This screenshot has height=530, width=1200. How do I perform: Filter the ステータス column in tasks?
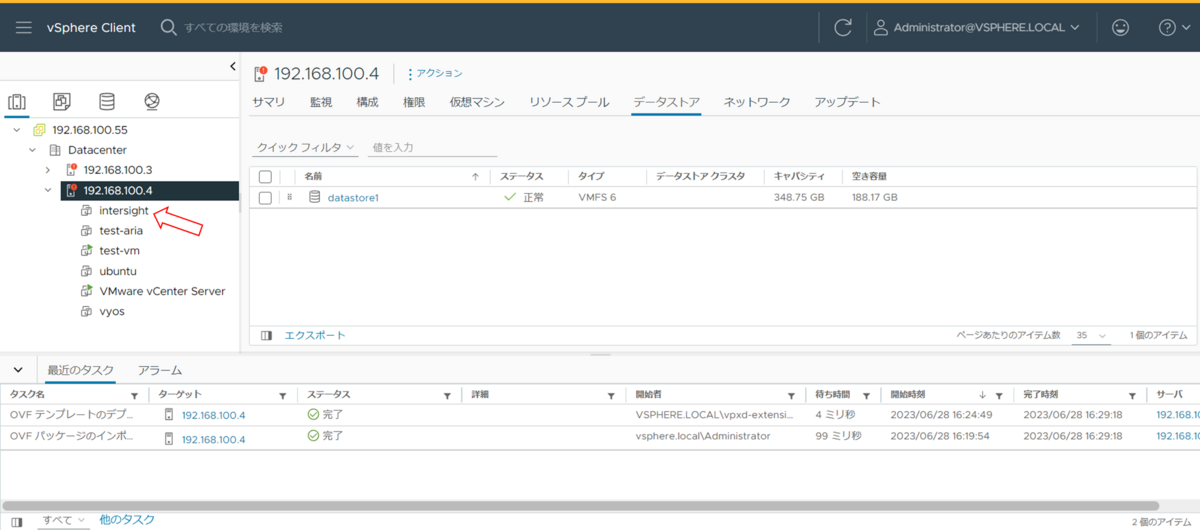point(447,396)
